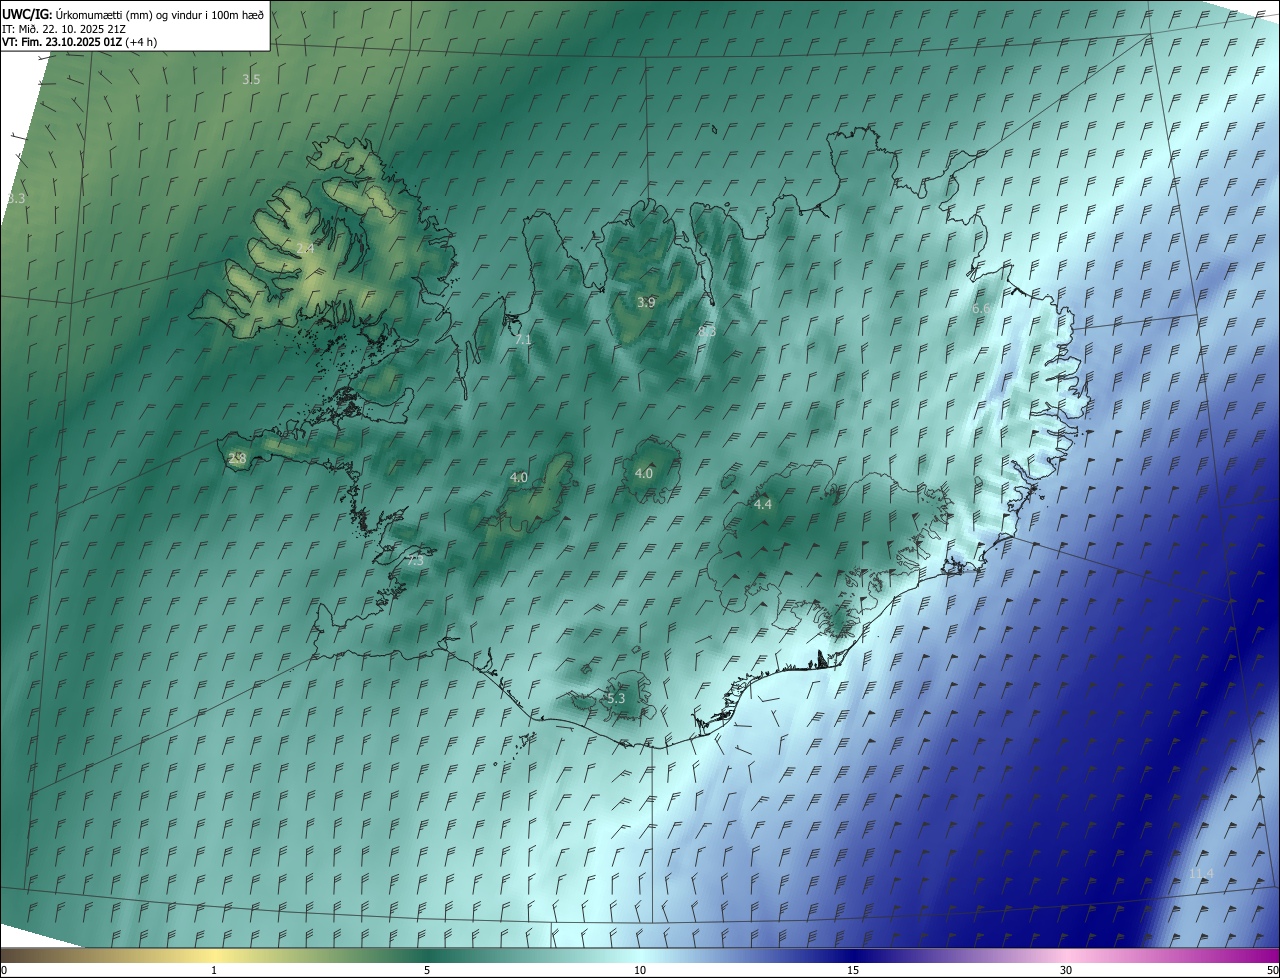Click the 3.5 value label on map

pyautogui.click(x=251, y=79)
